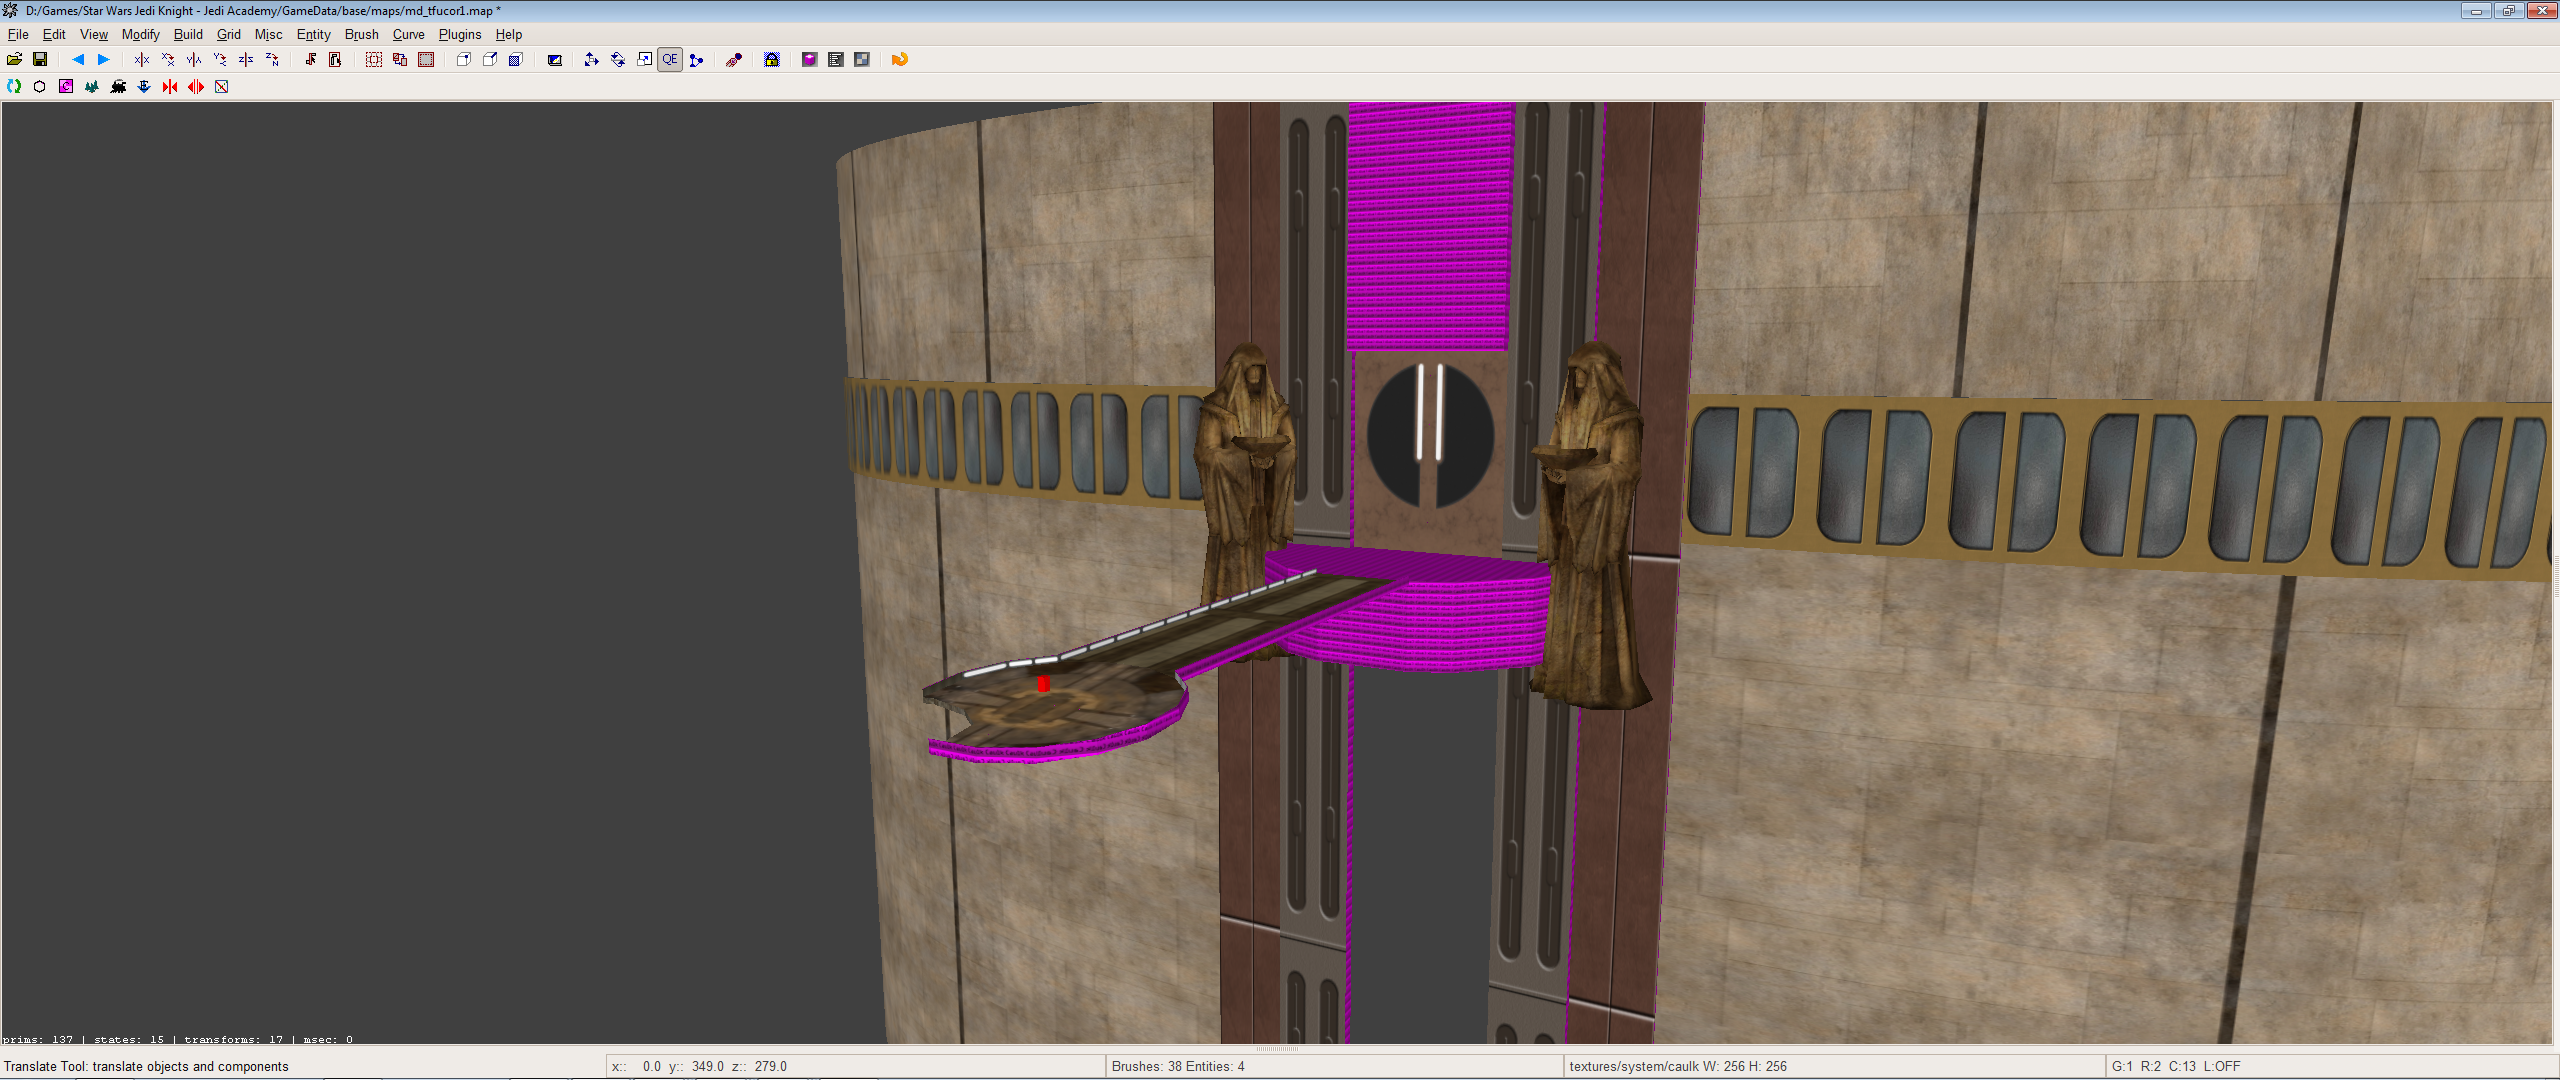Open the Modify menu
The image size is (2560, 1080).
(141, 34)
